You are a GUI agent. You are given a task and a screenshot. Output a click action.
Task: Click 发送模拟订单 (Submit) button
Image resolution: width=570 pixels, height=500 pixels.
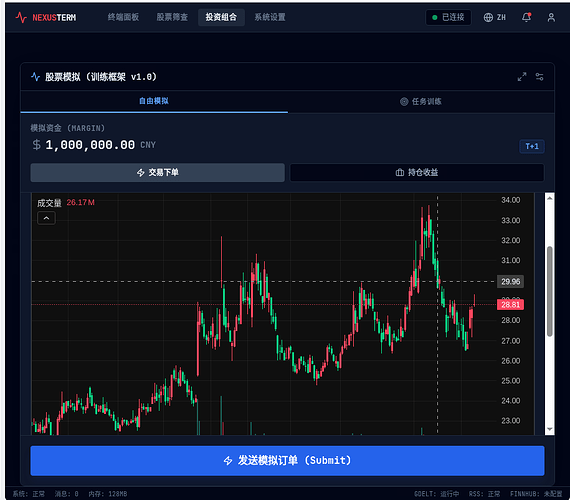[287, 460]
